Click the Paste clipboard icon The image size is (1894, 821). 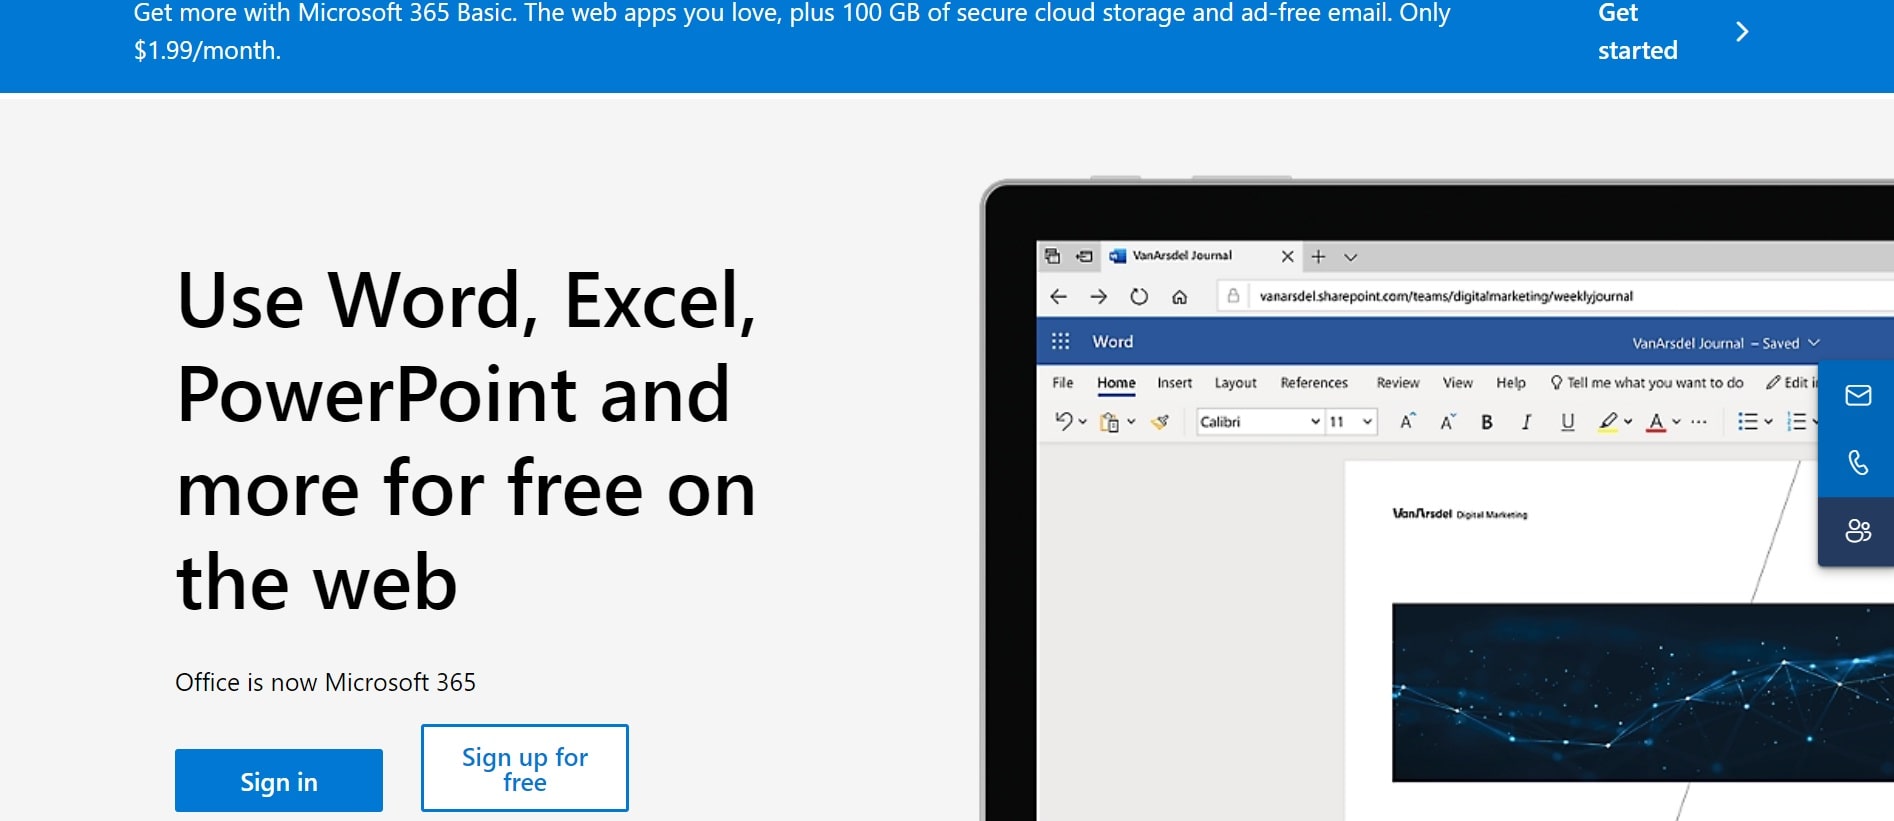click(x=1109, y=422)
